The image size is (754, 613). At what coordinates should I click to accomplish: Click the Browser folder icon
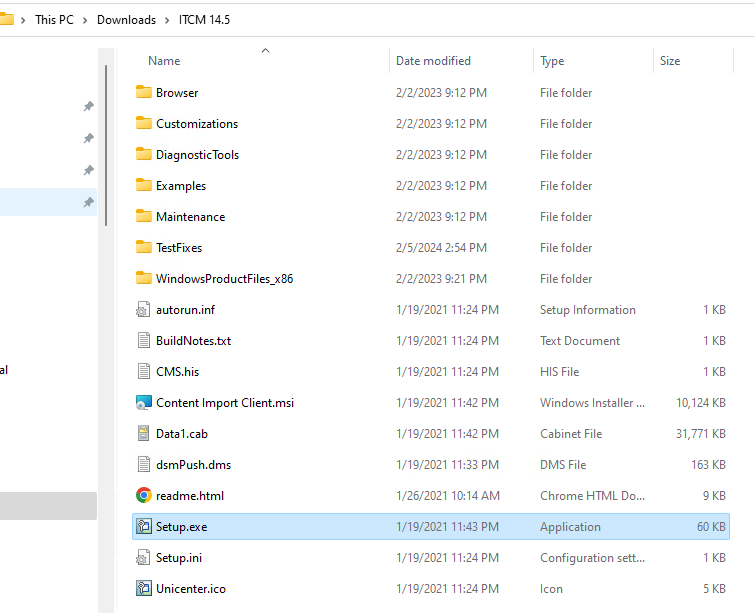click(x=144, y=93)
